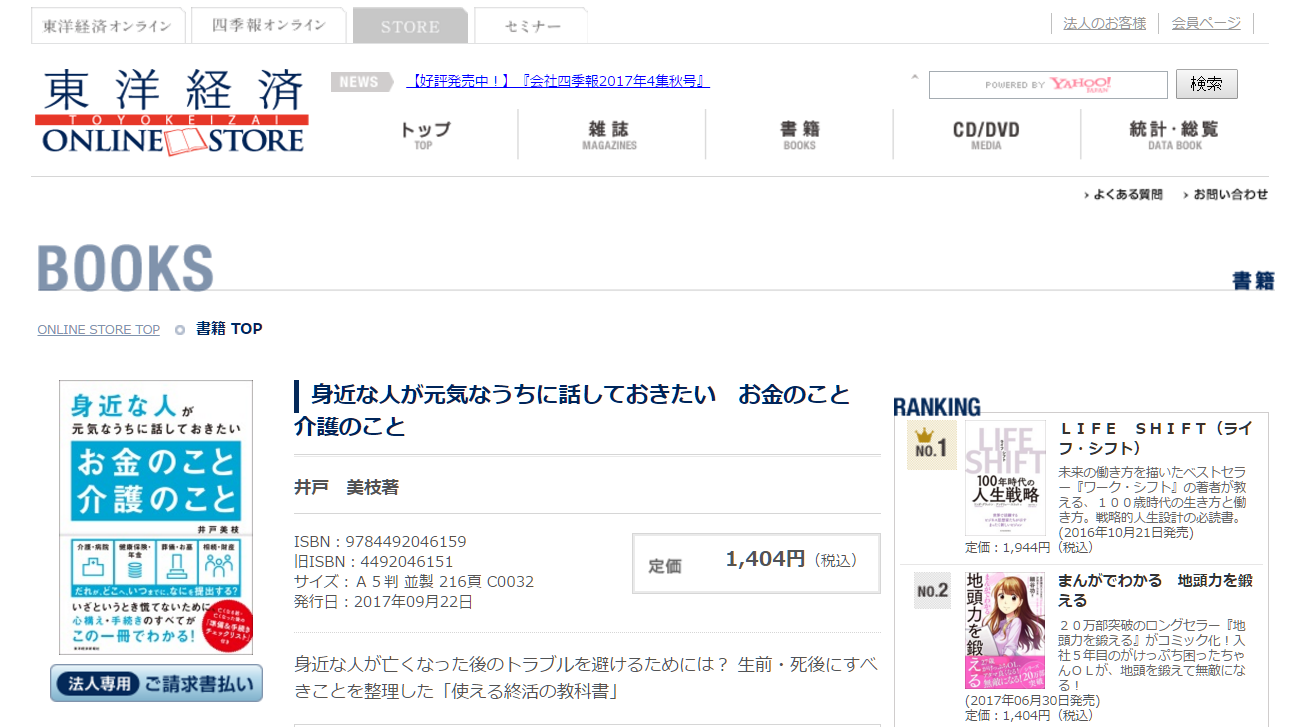Click the 東洋経済 ONLINE STORE logo

pyautogui.click(x=172, y=111)
